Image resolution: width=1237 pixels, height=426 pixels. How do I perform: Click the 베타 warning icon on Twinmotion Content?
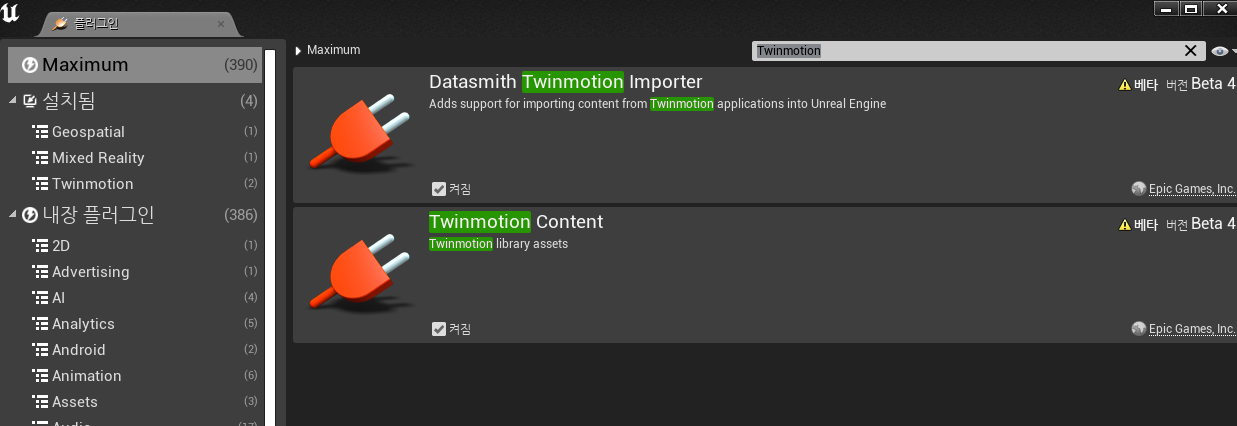coord(1124,225)
